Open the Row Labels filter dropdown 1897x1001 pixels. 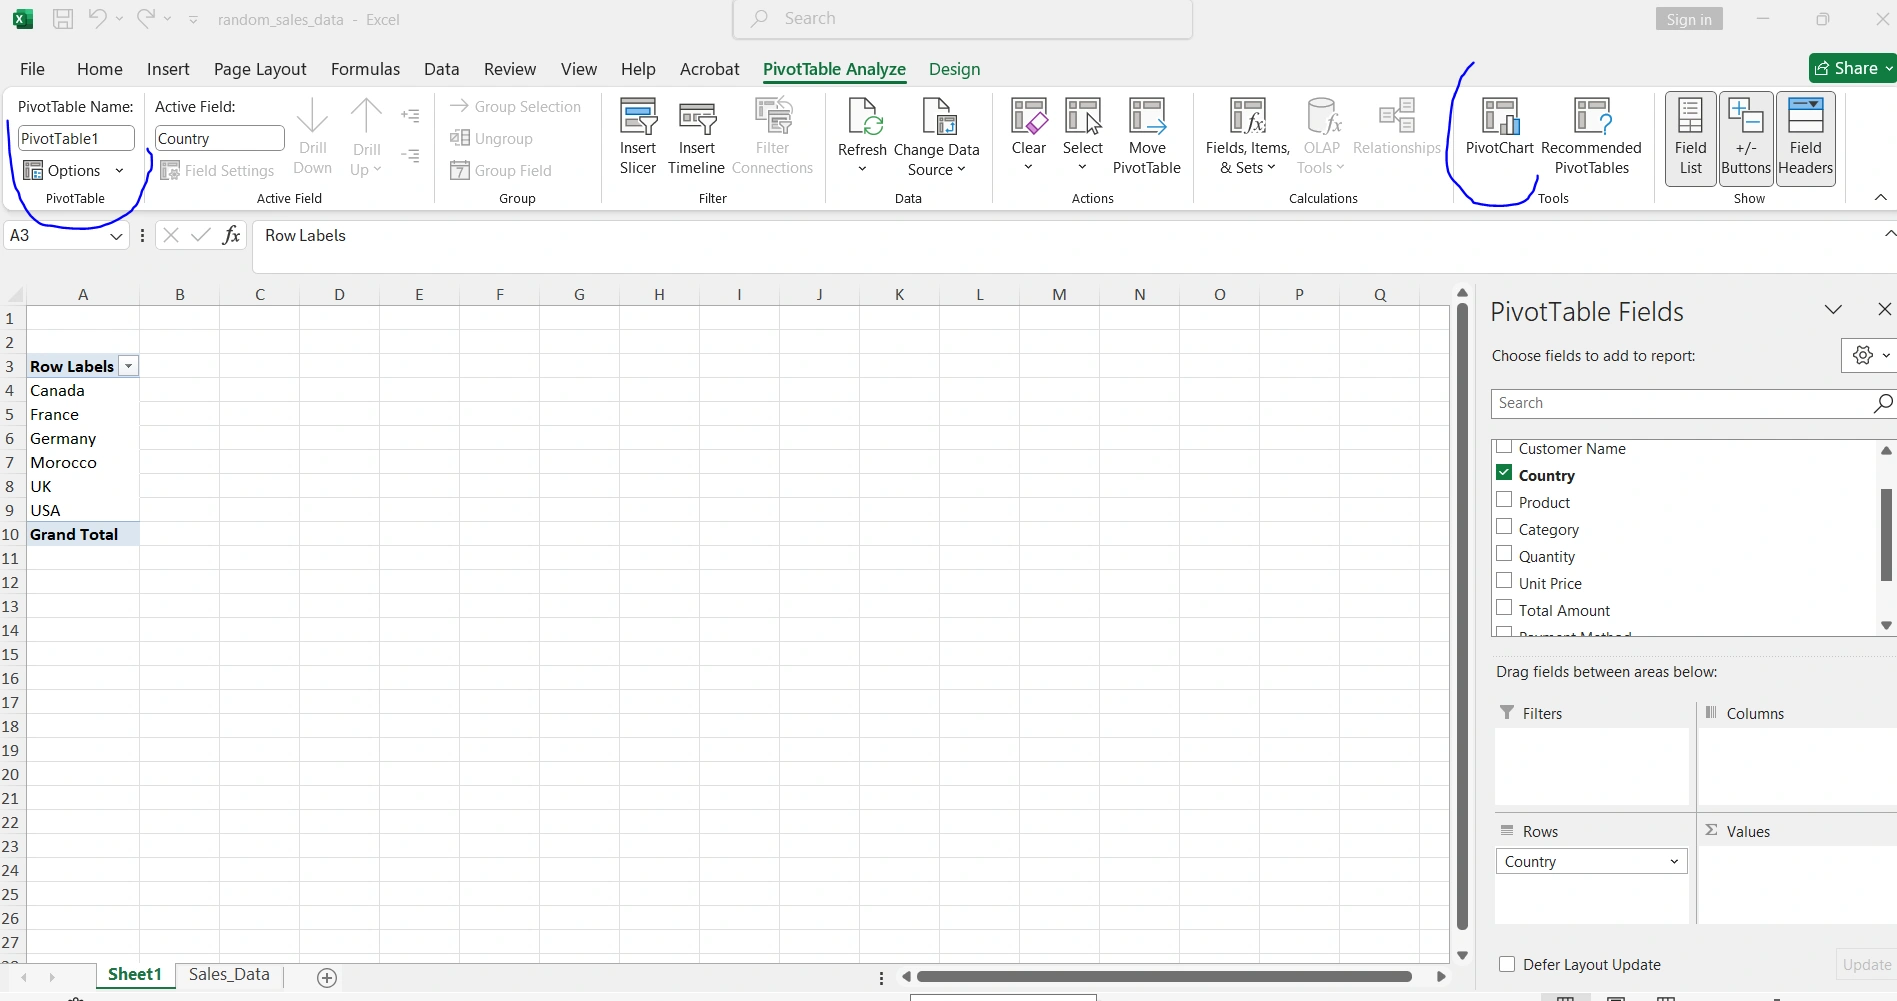[x=128, y=366]
